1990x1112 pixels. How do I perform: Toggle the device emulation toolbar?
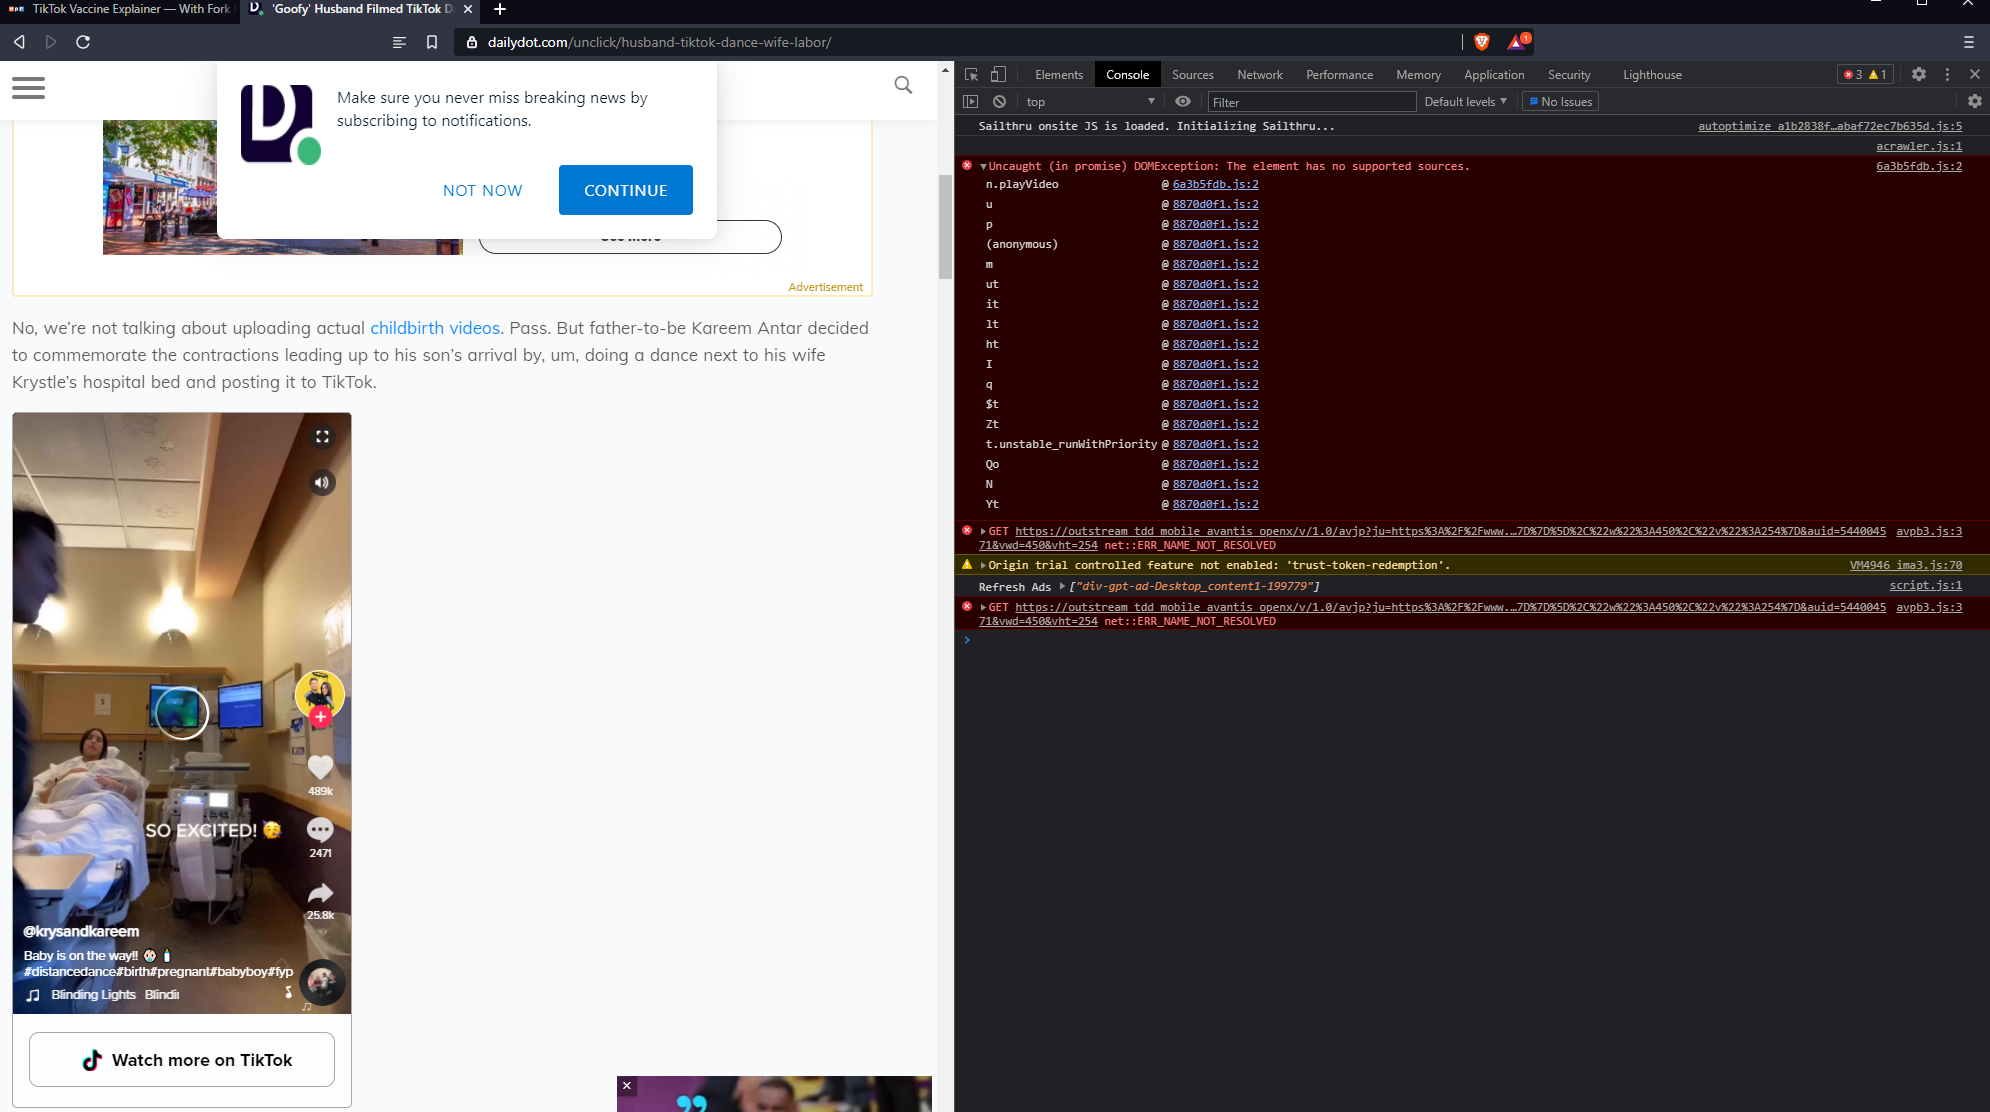coord(997,74)
